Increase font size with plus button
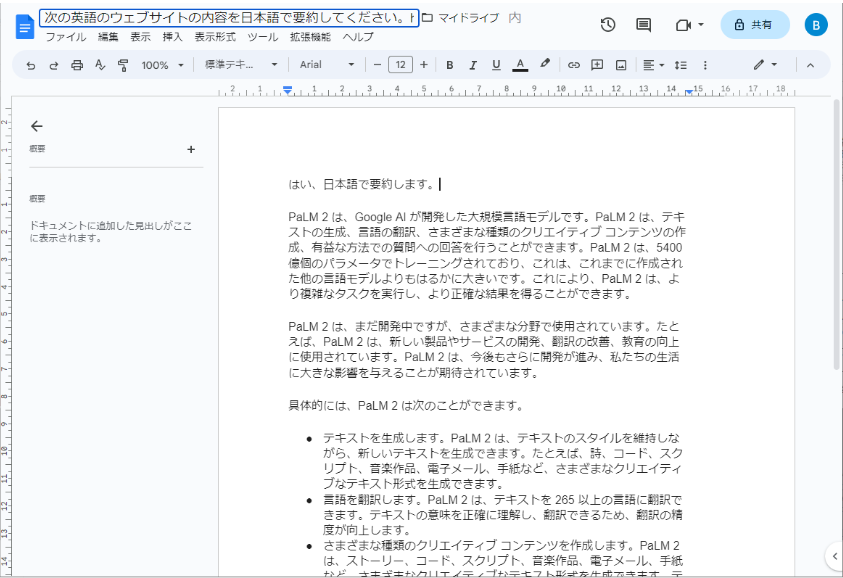The height and width of the screenshot is (578, 843). [x=424, y=65]
